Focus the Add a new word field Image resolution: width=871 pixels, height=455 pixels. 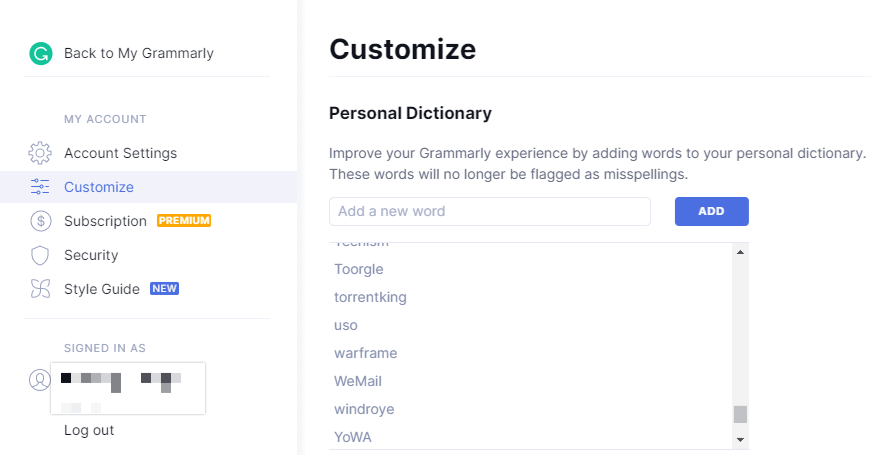click(x=490, y=211)
